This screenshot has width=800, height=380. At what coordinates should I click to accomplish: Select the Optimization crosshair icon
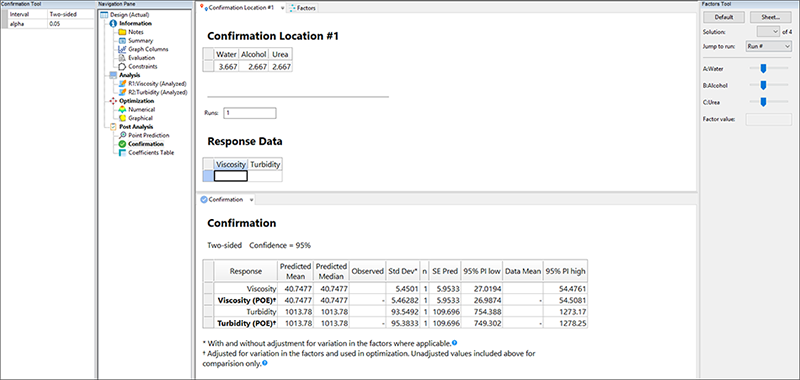pos(113,100)
